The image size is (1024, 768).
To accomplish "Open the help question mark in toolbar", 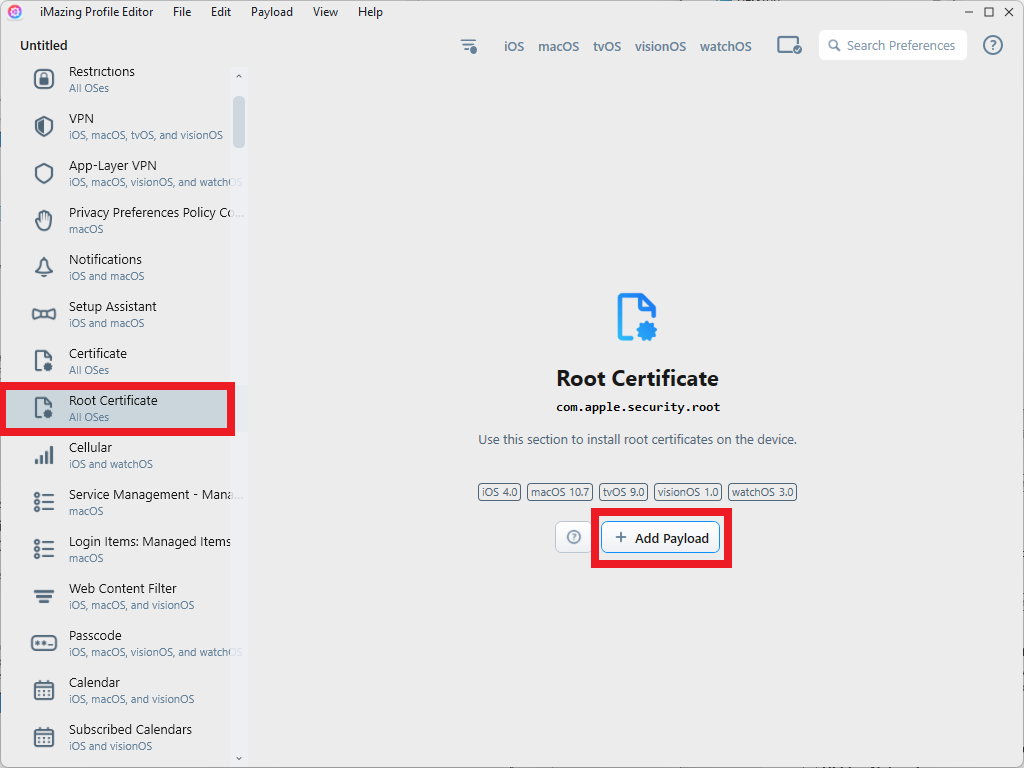I will pyautogui.click(x=993, y=45).
